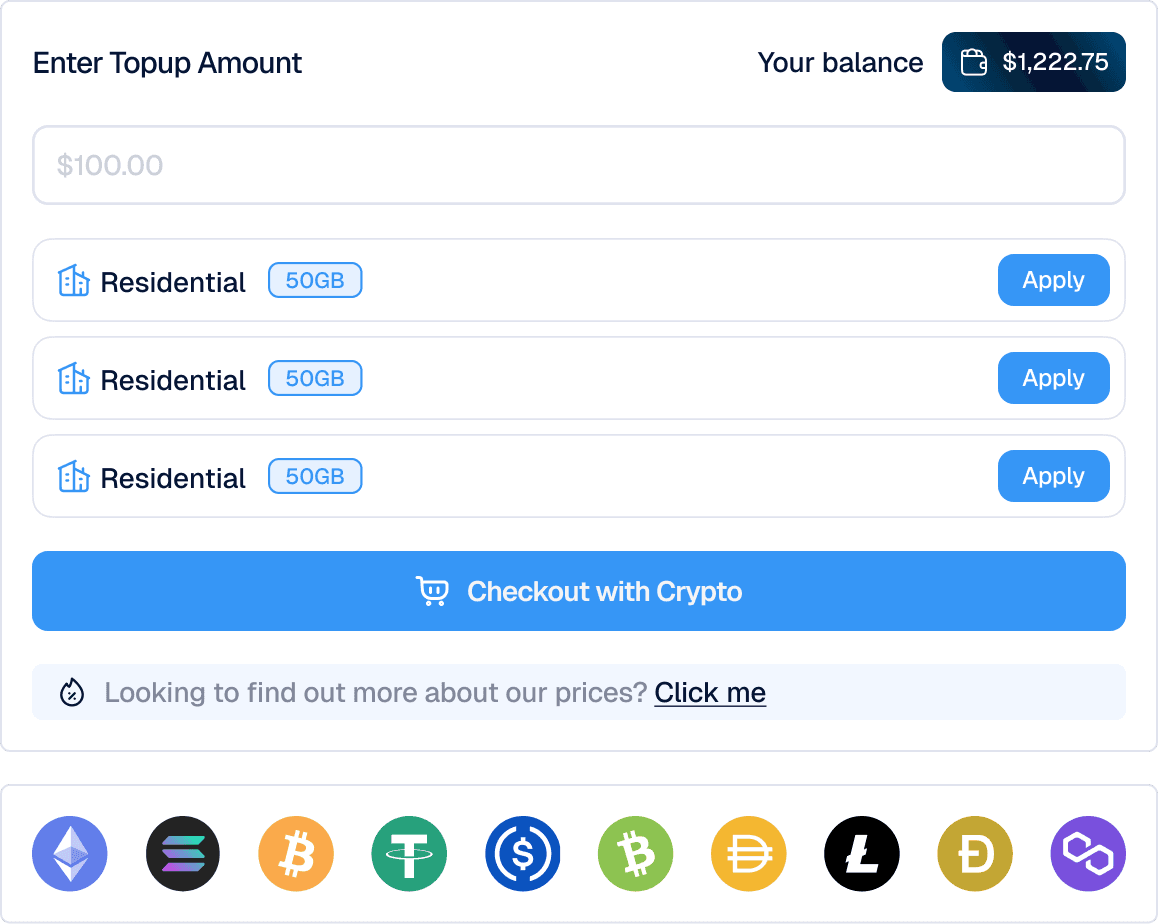This screenshot has width=1158, height=924.
Task: Select the Bitcoin Cash icon
Action: pos(635,853)
